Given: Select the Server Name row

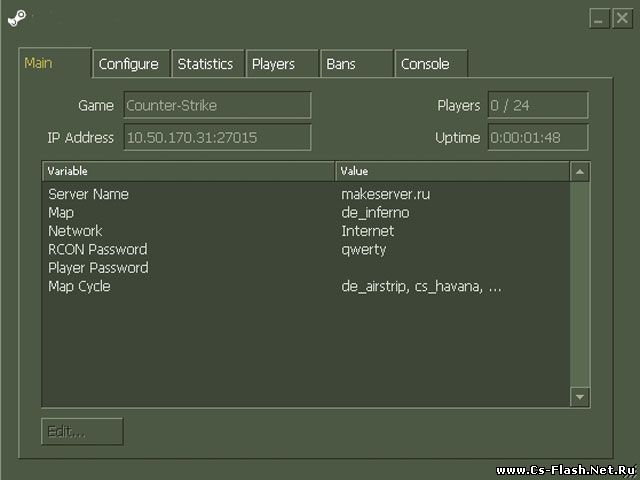Looking at the screenshot, I should 88,194.
